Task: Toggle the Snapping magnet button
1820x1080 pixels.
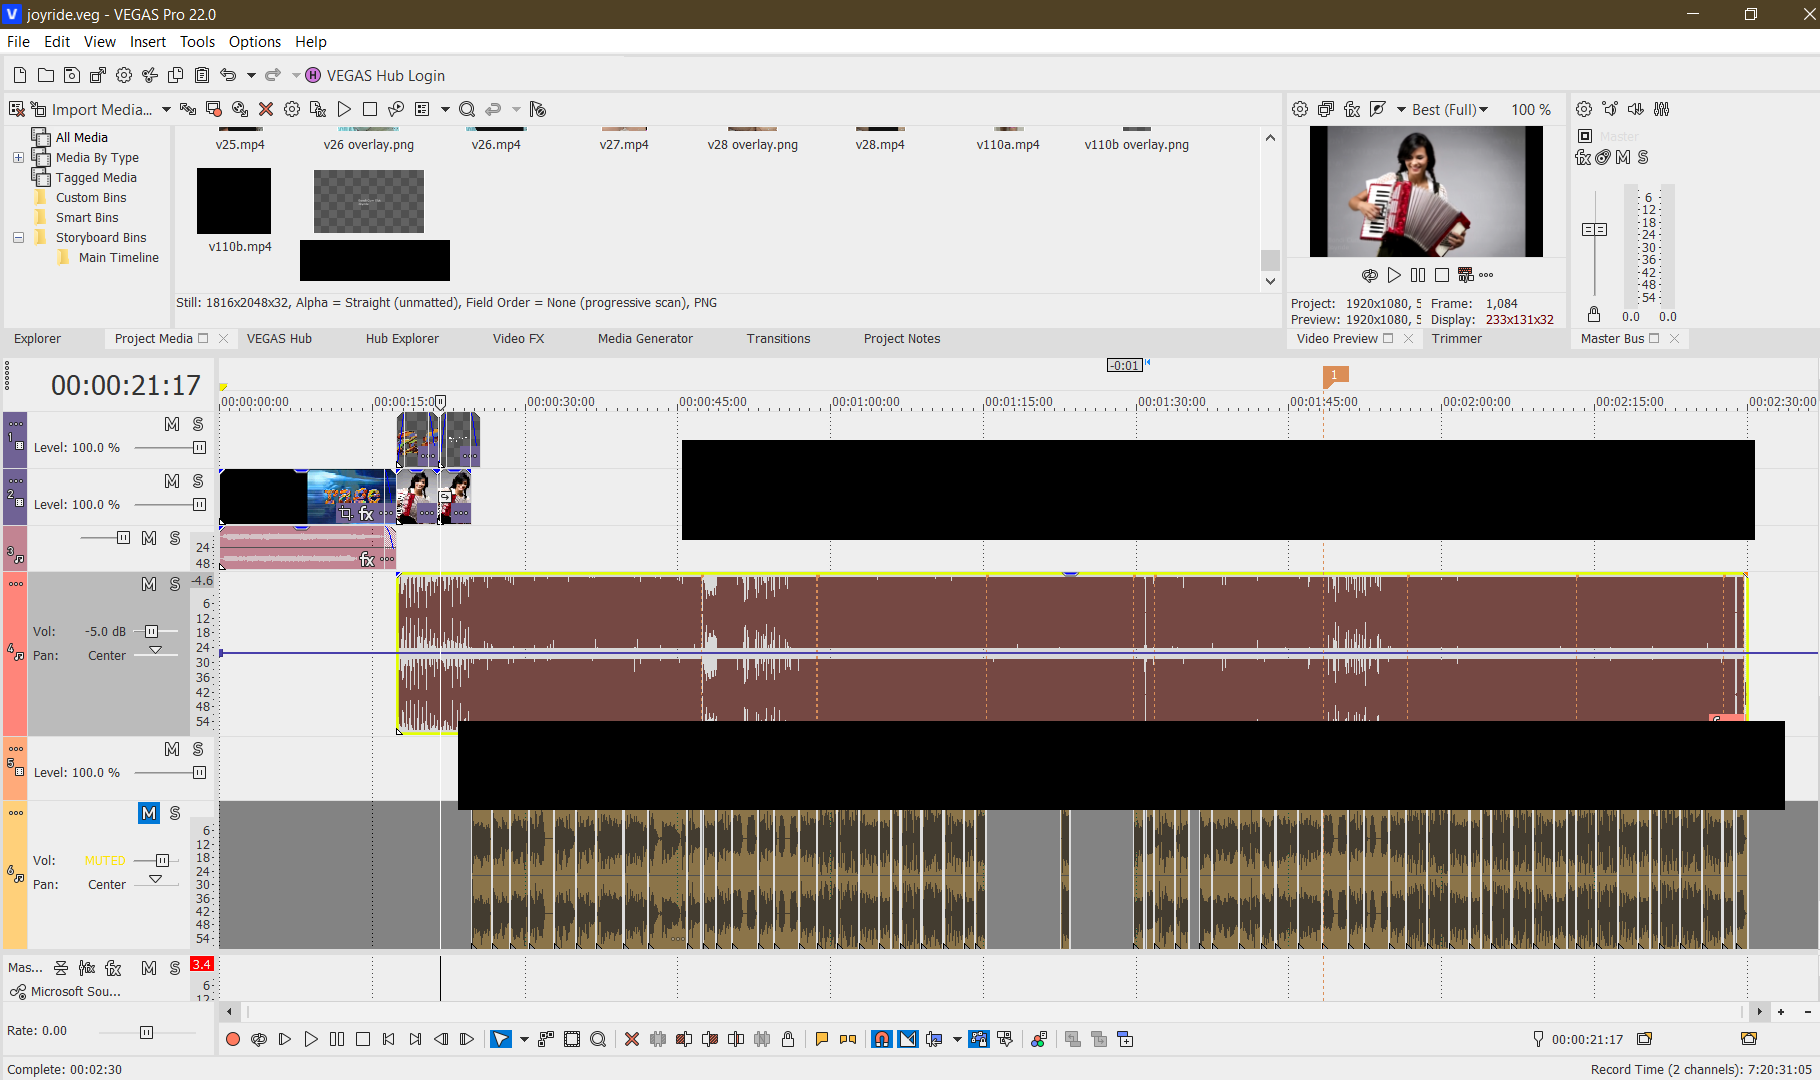Action: 881,1039
